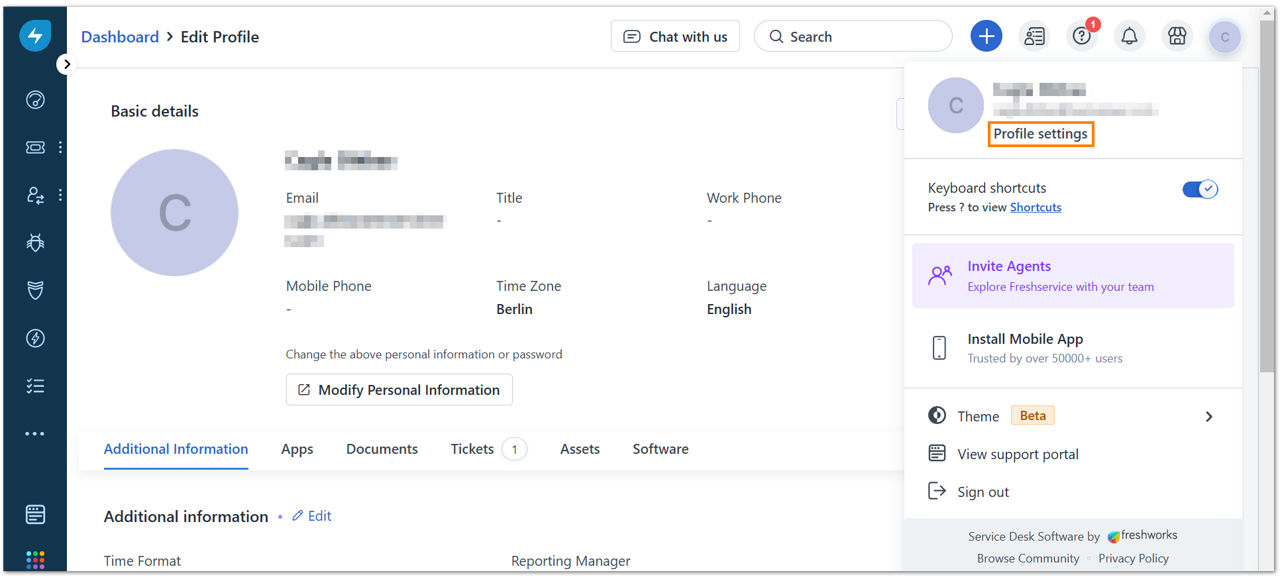
Task: Open the help icon with red badge
Action: click(x=1082, y=37)
